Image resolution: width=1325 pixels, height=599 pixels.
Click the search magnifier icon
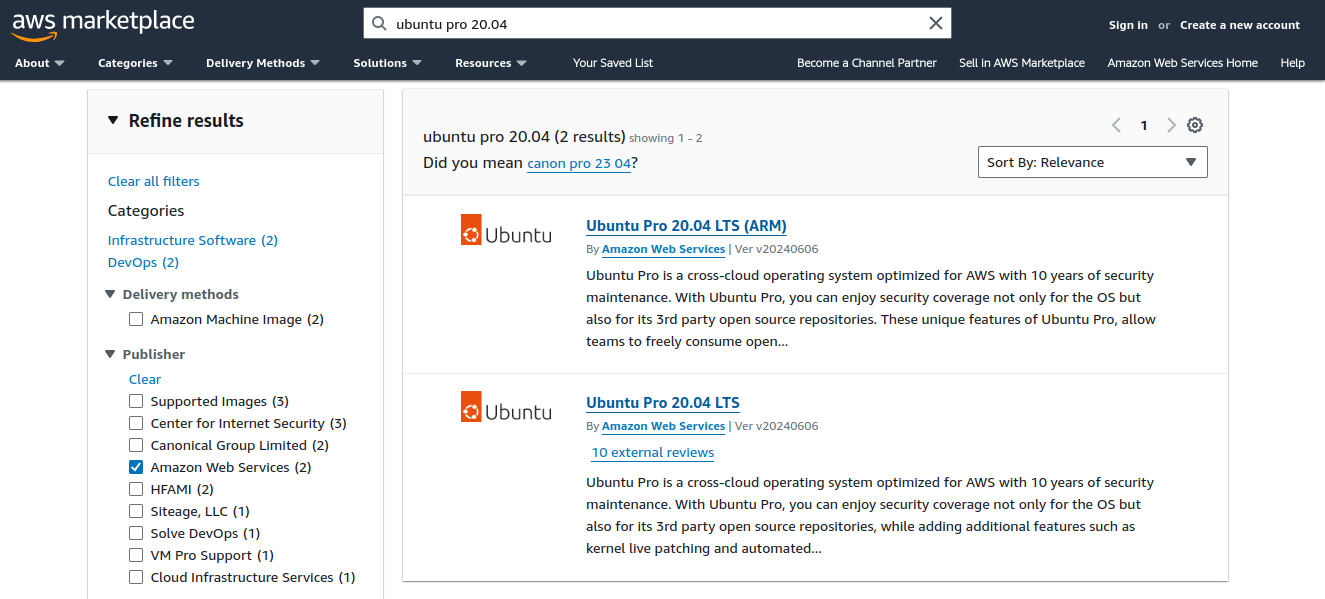(378, 23)
